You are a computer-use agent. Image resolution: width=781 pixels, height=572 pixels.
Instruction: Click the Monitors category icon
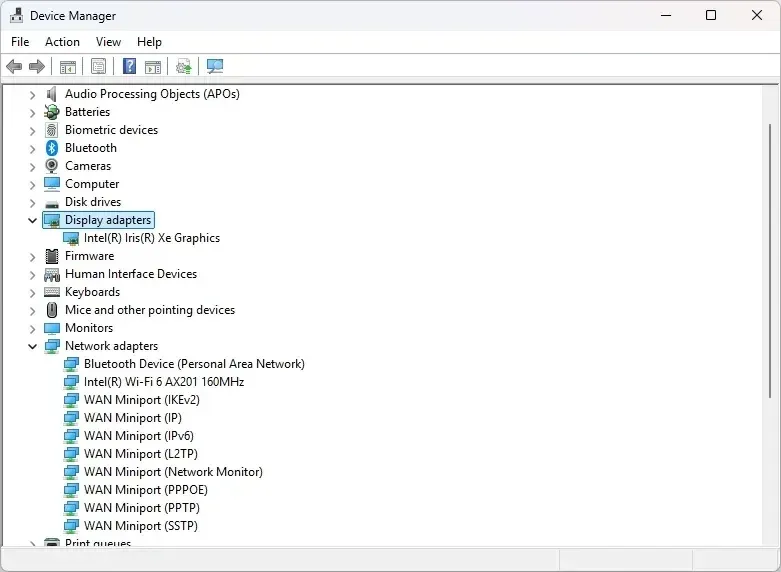52,328
